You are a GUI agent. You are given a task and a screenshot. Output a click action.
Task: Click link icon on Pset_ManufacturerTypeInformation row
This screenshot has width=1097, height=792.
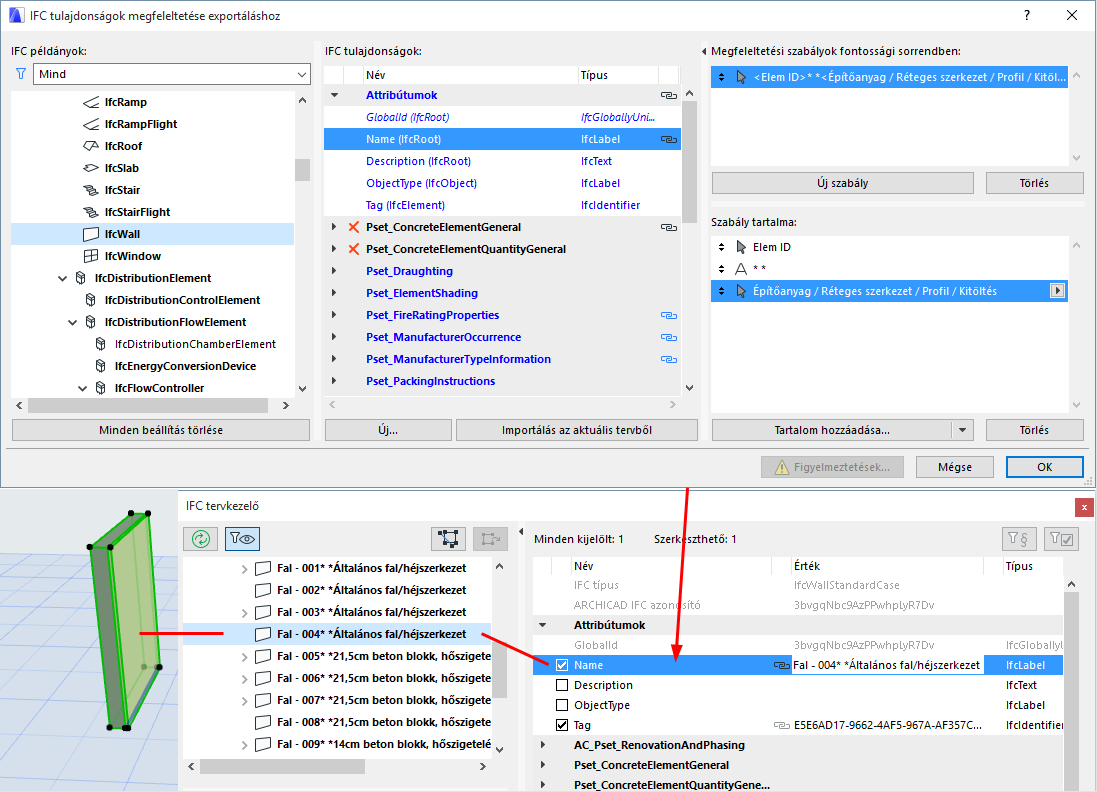[x=669, y=360]
